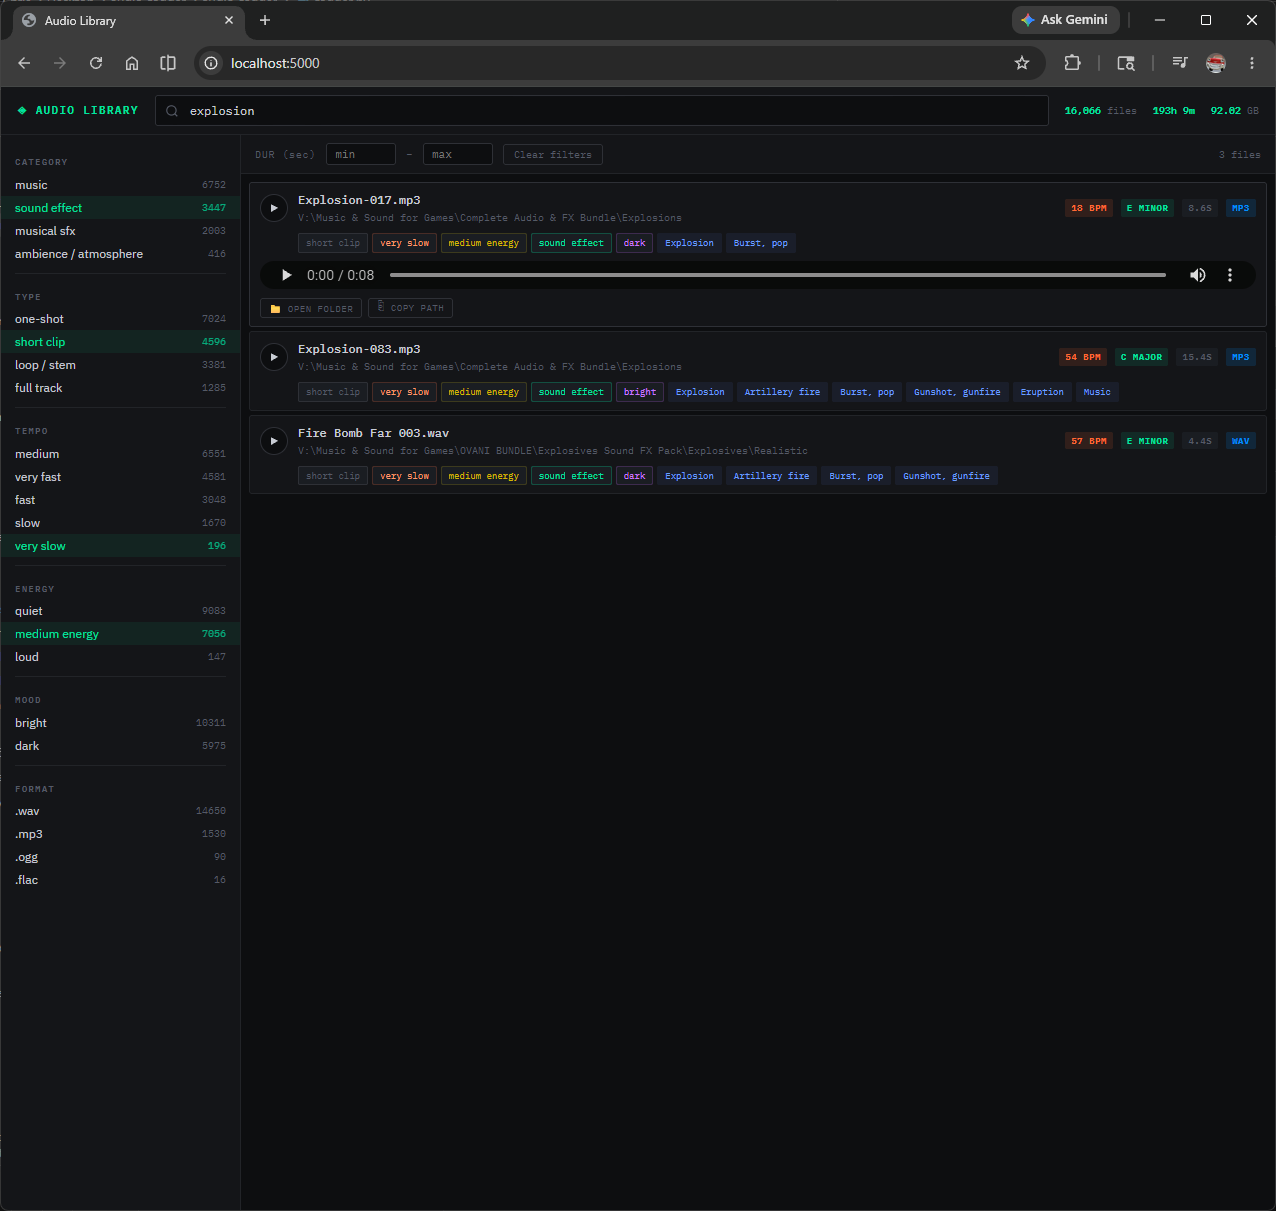Filter by bright mood in sidebar
This screenshot has width=1276, height=1211.
pos(120,723)
